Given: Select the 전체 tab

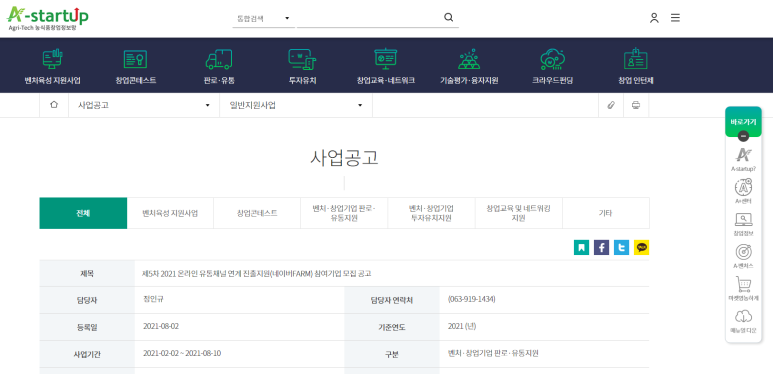Looking at the screenshot, I should tap(83, 213).
